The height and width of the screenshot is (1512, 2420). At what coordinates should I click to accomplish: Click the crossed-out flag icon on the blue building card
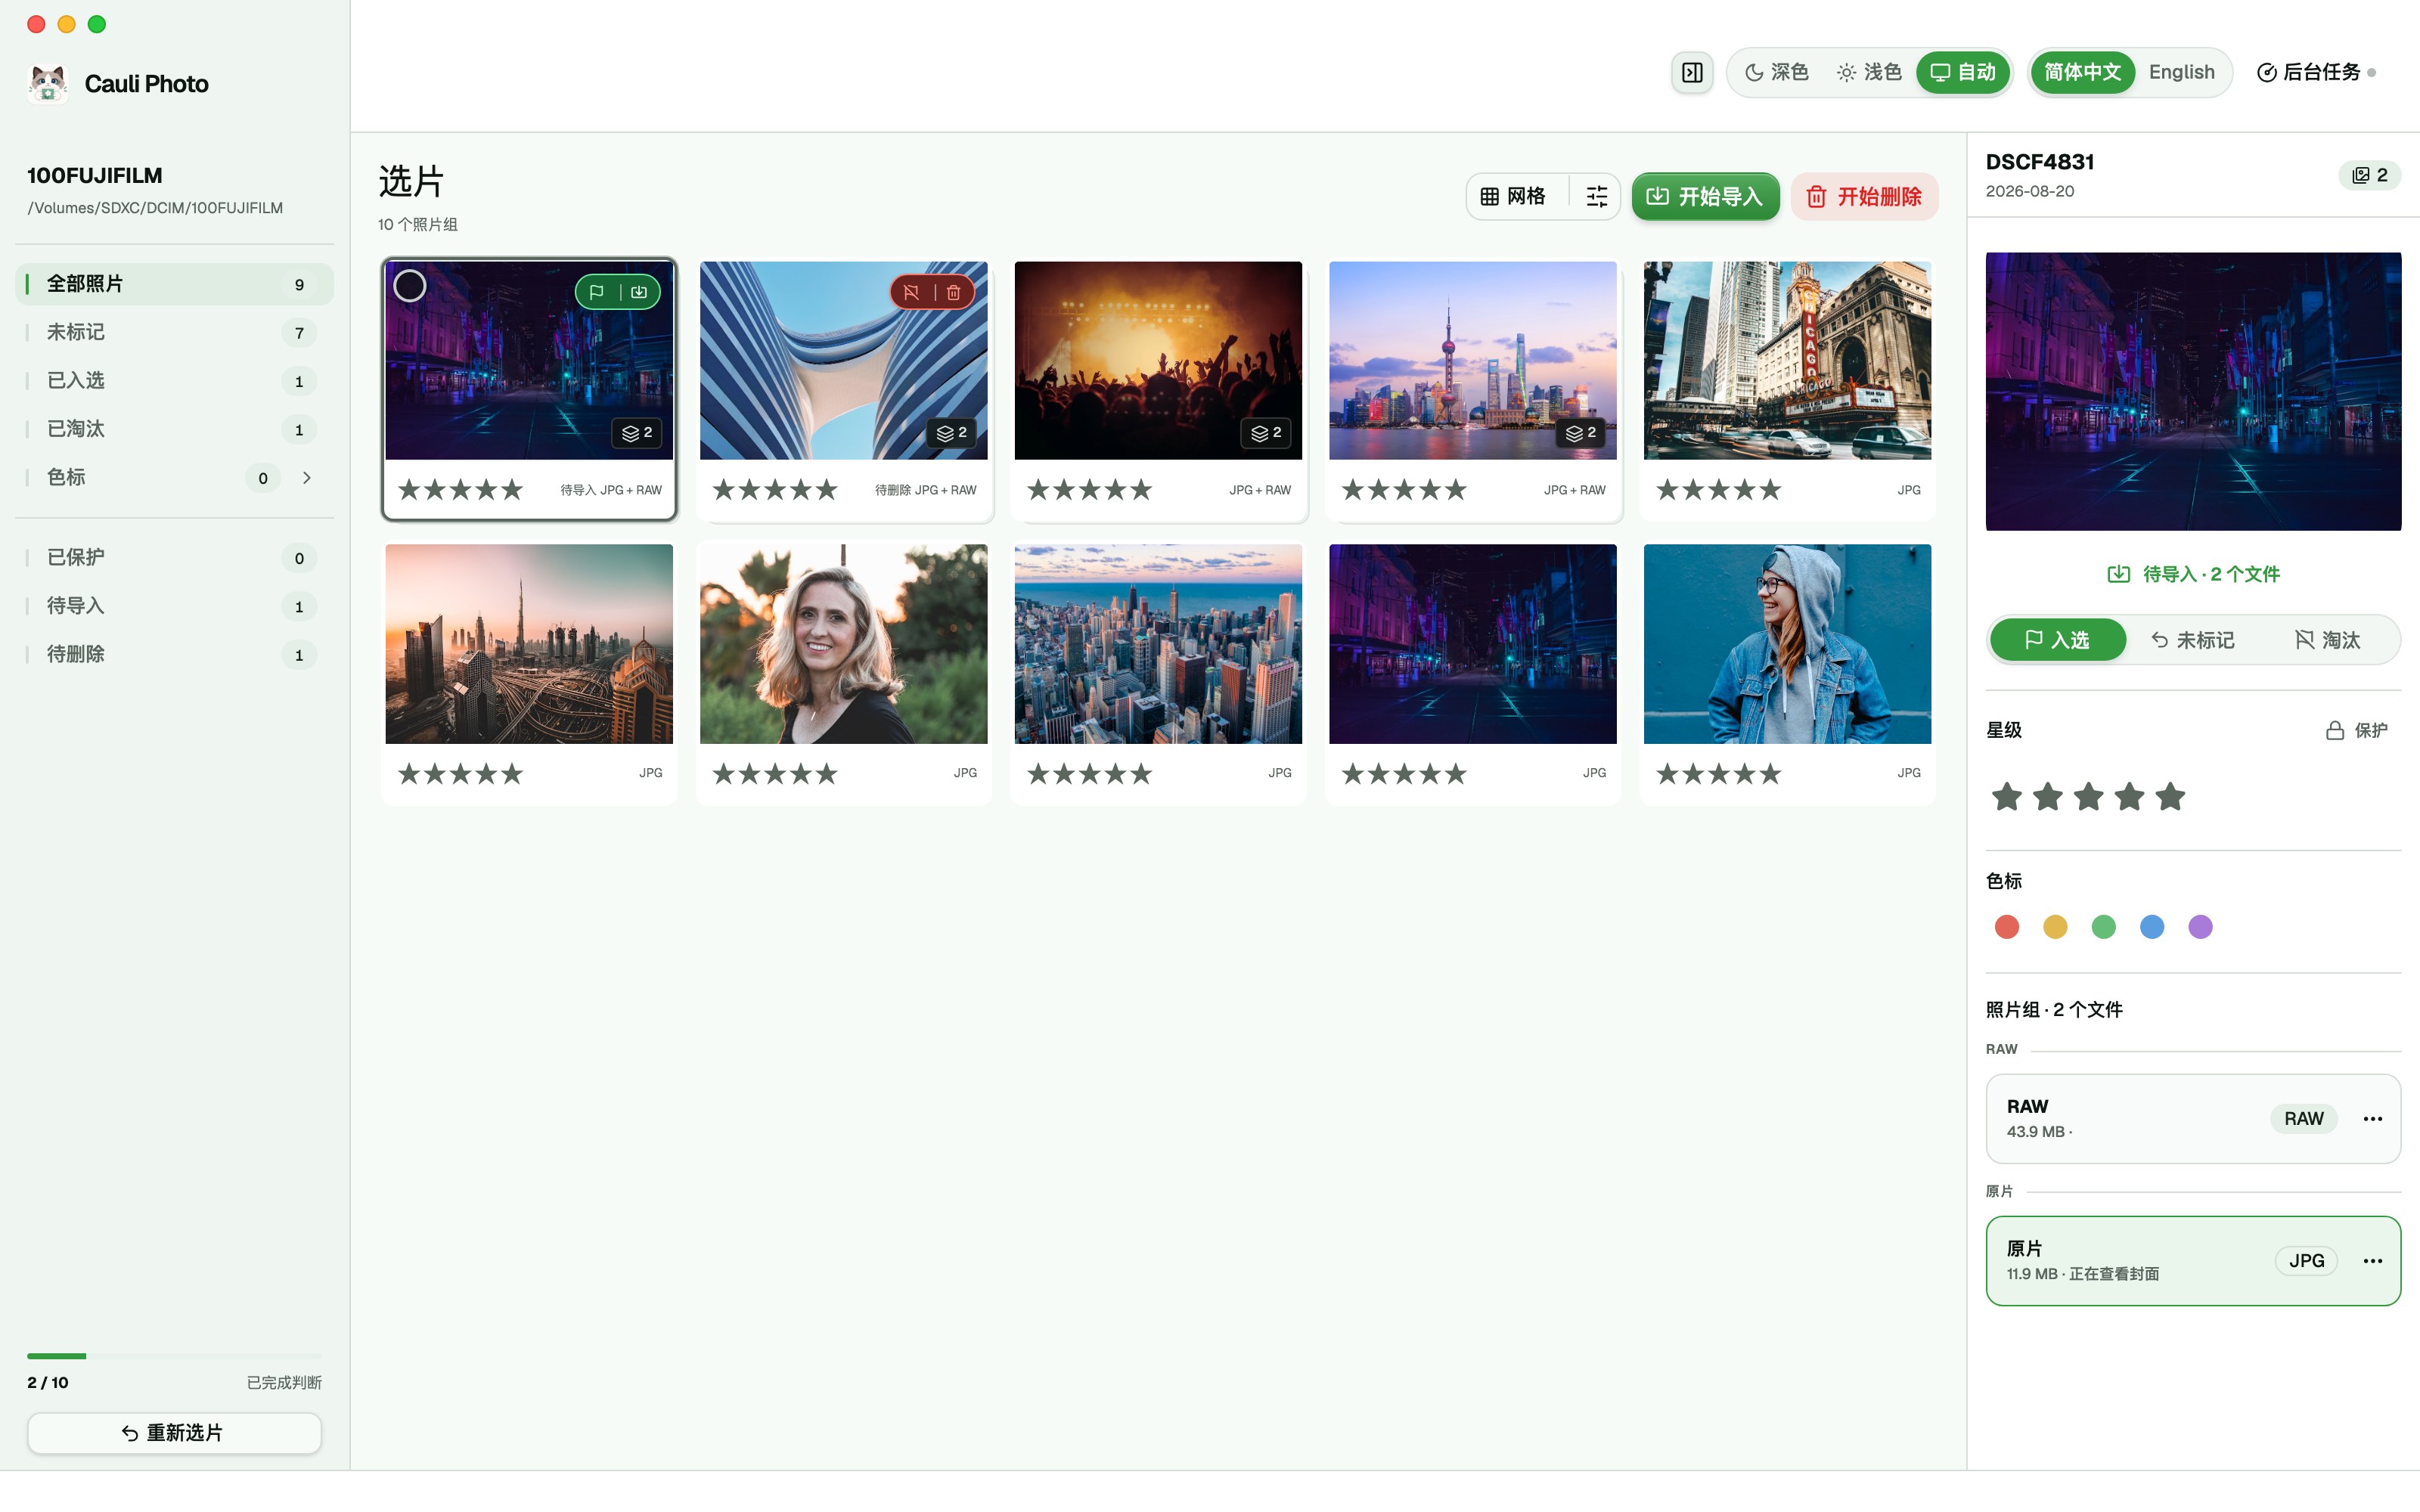911,292
